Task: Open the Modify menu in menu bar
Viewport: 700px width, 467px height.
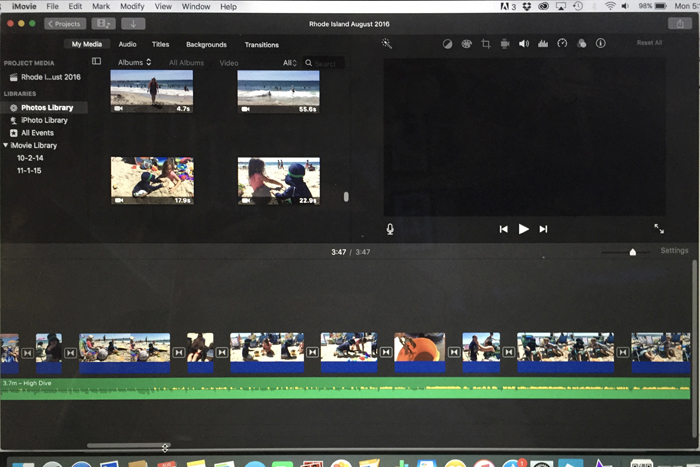Action: pyautogui.click(x=132, y=7)
